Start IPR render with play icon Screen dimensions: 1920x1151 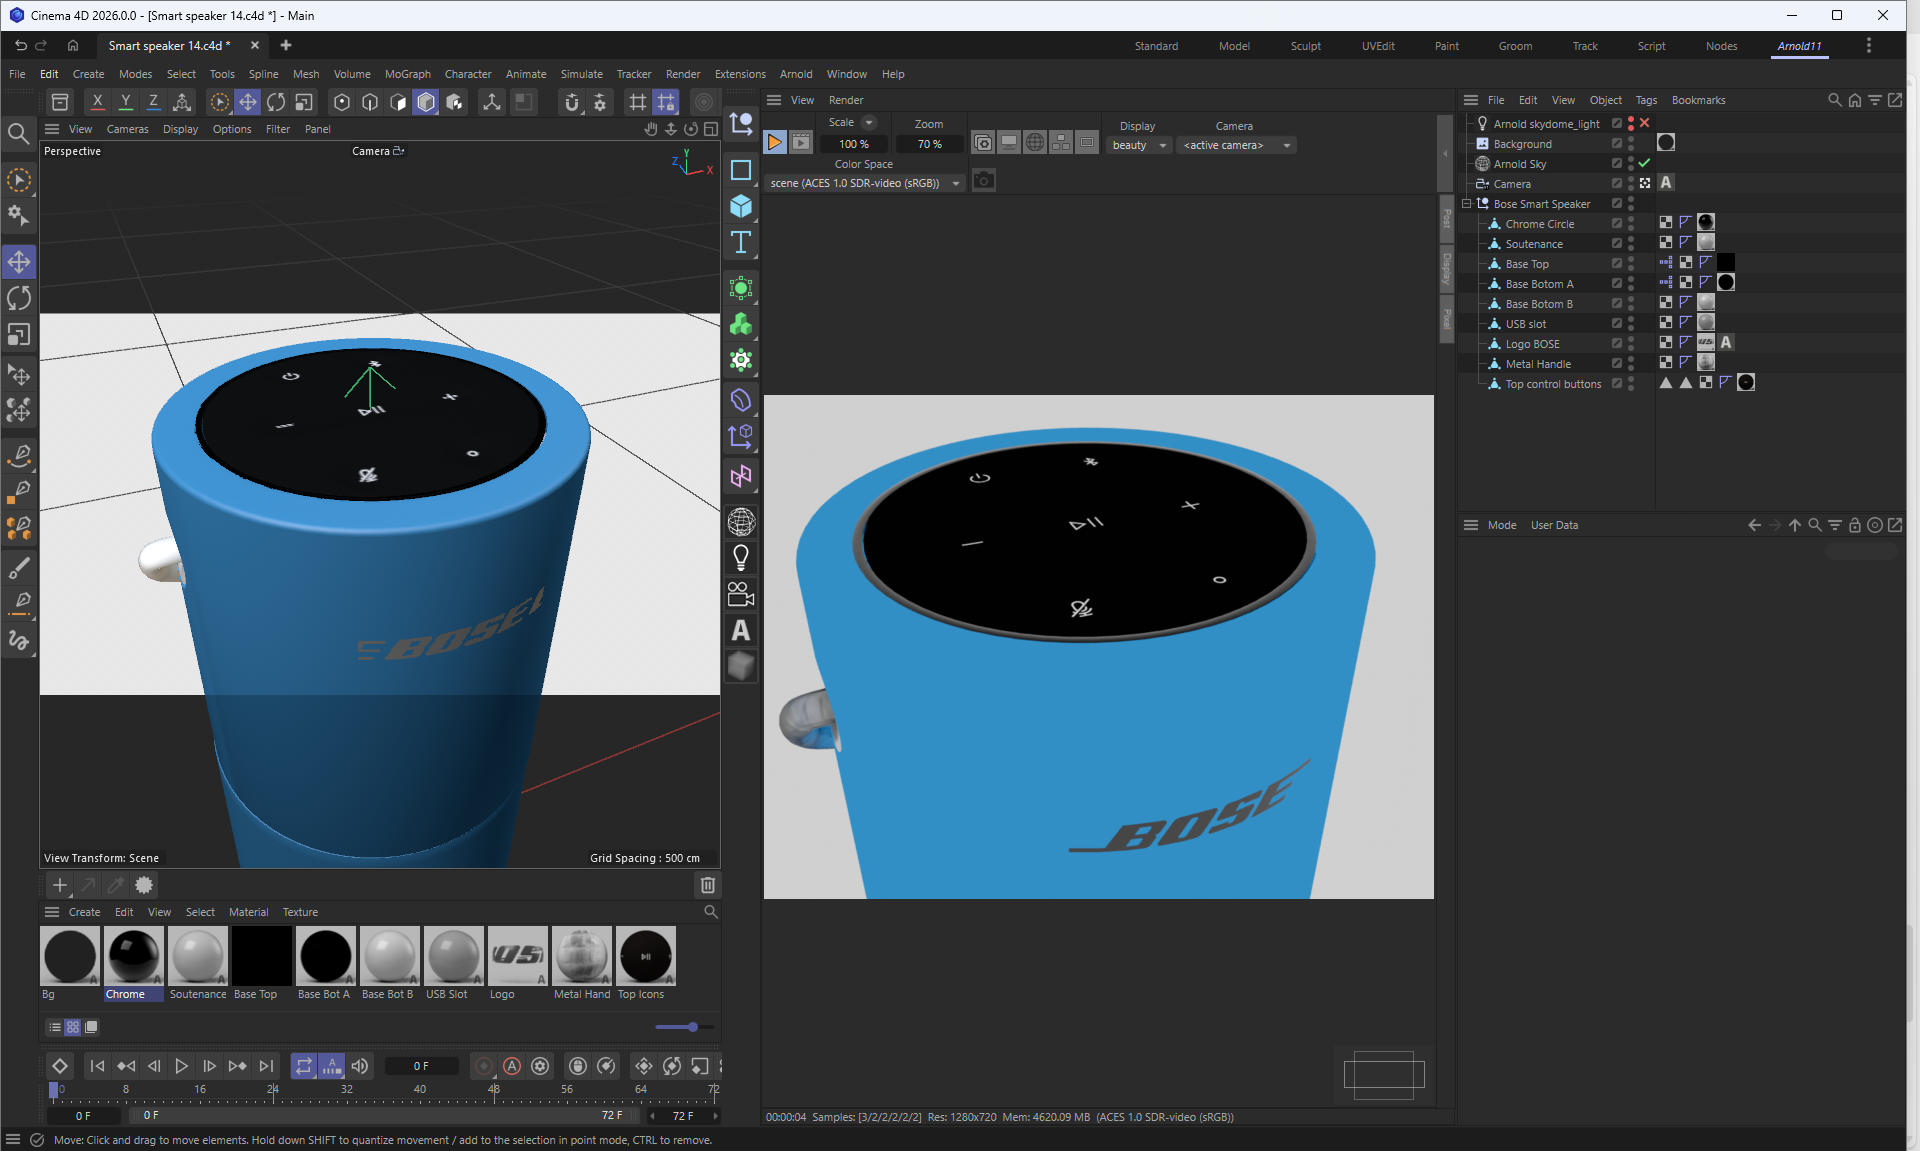point(775,143)
